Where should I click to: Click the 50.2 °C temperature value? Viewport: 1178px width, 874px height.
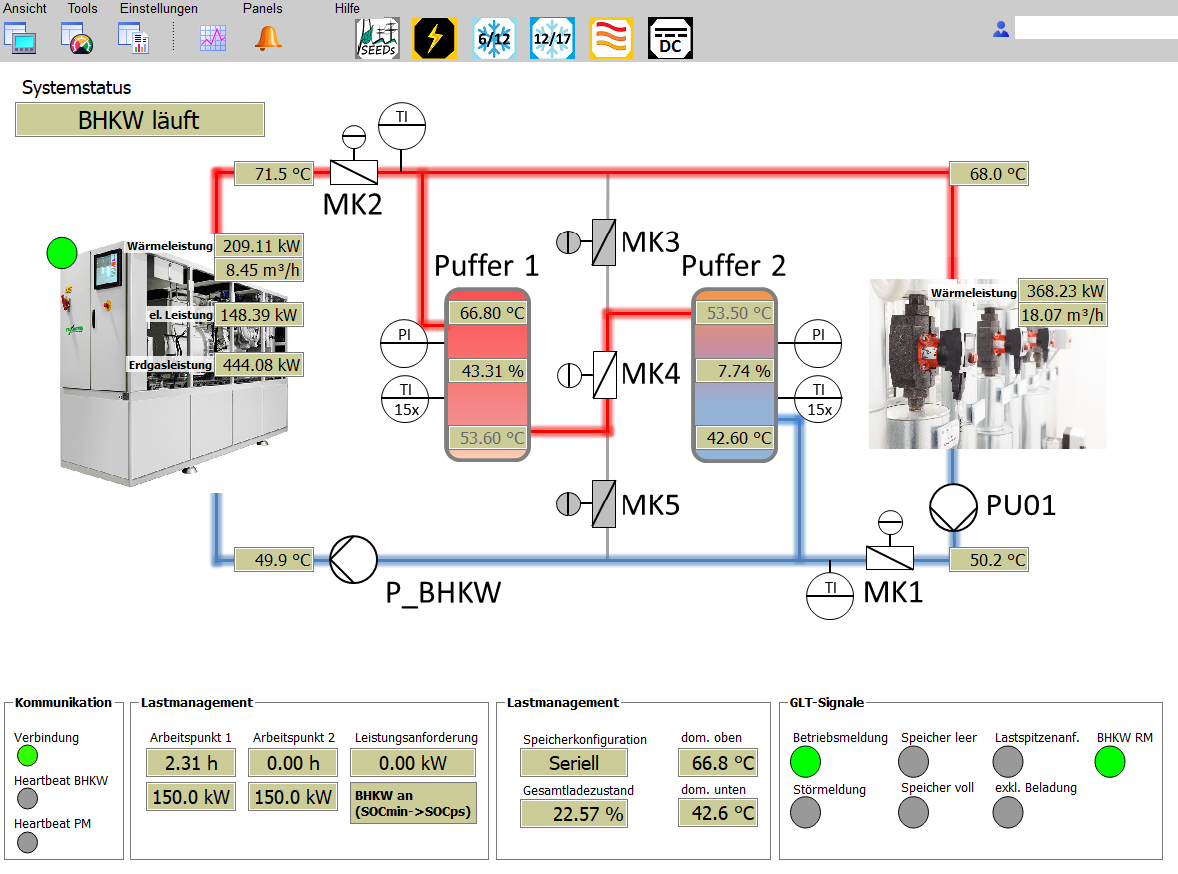coord(989,560)
